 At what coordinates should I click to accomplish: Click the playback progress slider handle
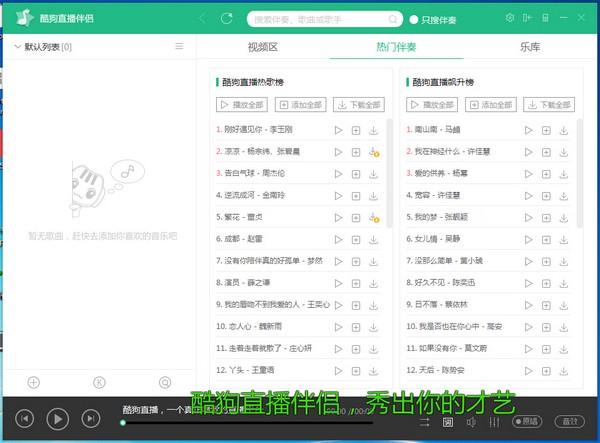(123, 423)
